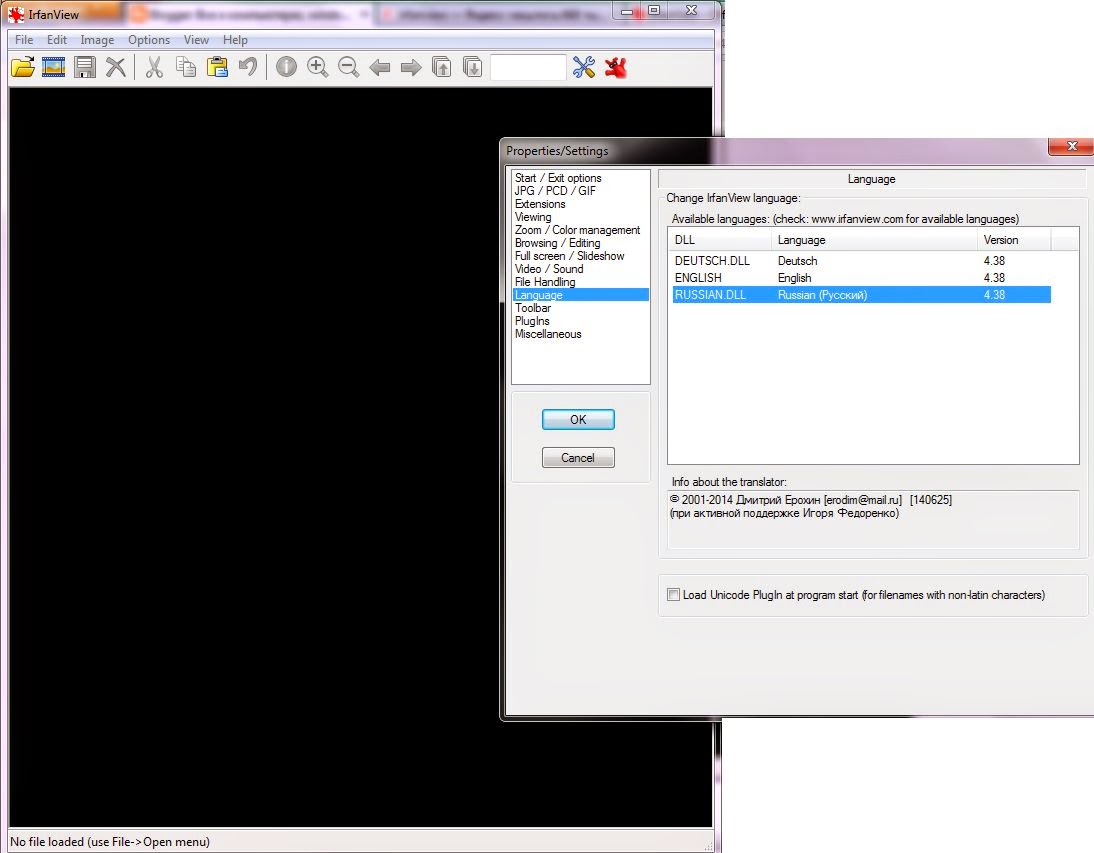The image size is (1094, 853).
Task: Select DEUTSCH.DLL language row
Action: pos(861,260)
